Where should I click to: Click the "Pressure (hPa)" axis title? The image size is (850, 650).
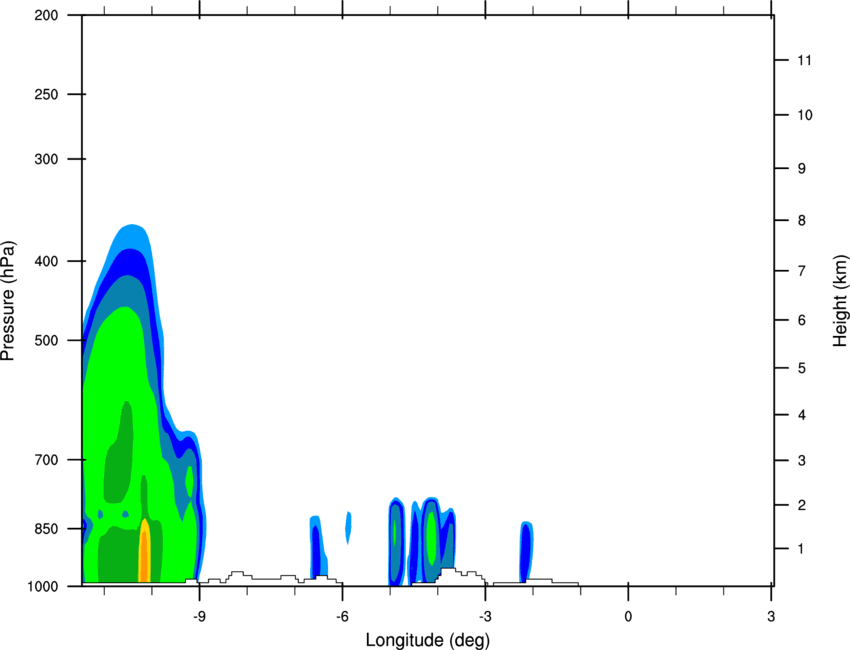(8, 301)
